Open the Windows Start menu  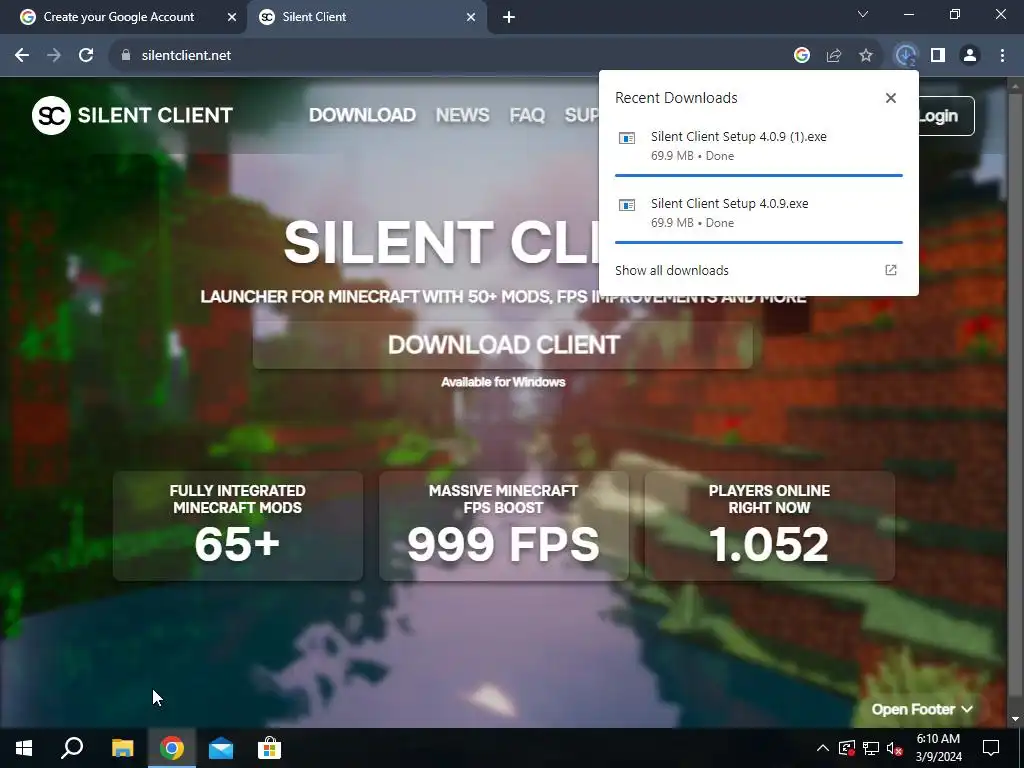point(24,748)
